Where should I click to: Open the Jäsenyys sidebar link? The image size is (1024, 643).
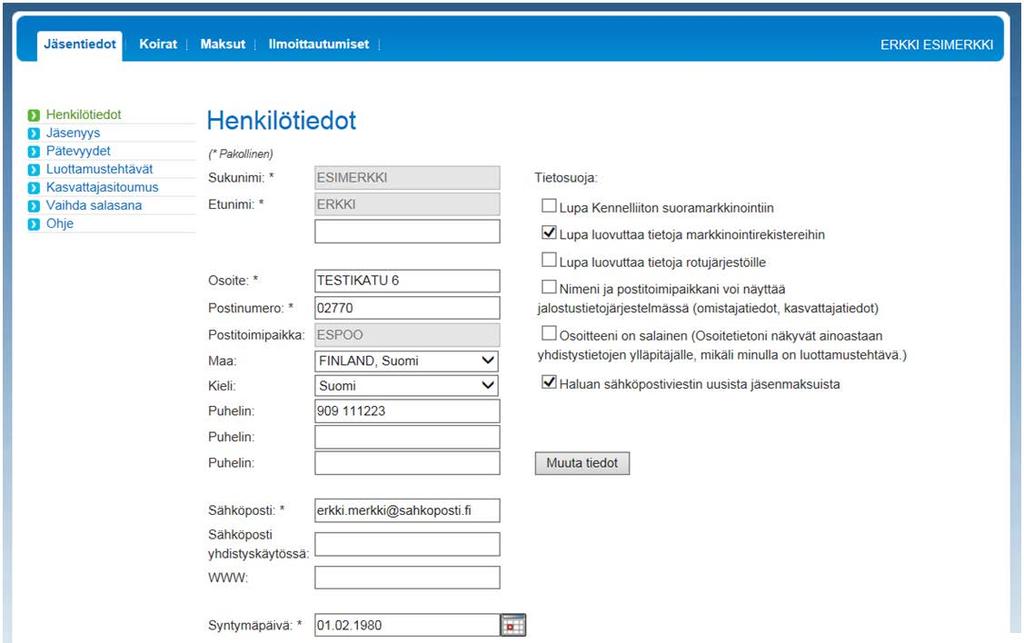72,133
